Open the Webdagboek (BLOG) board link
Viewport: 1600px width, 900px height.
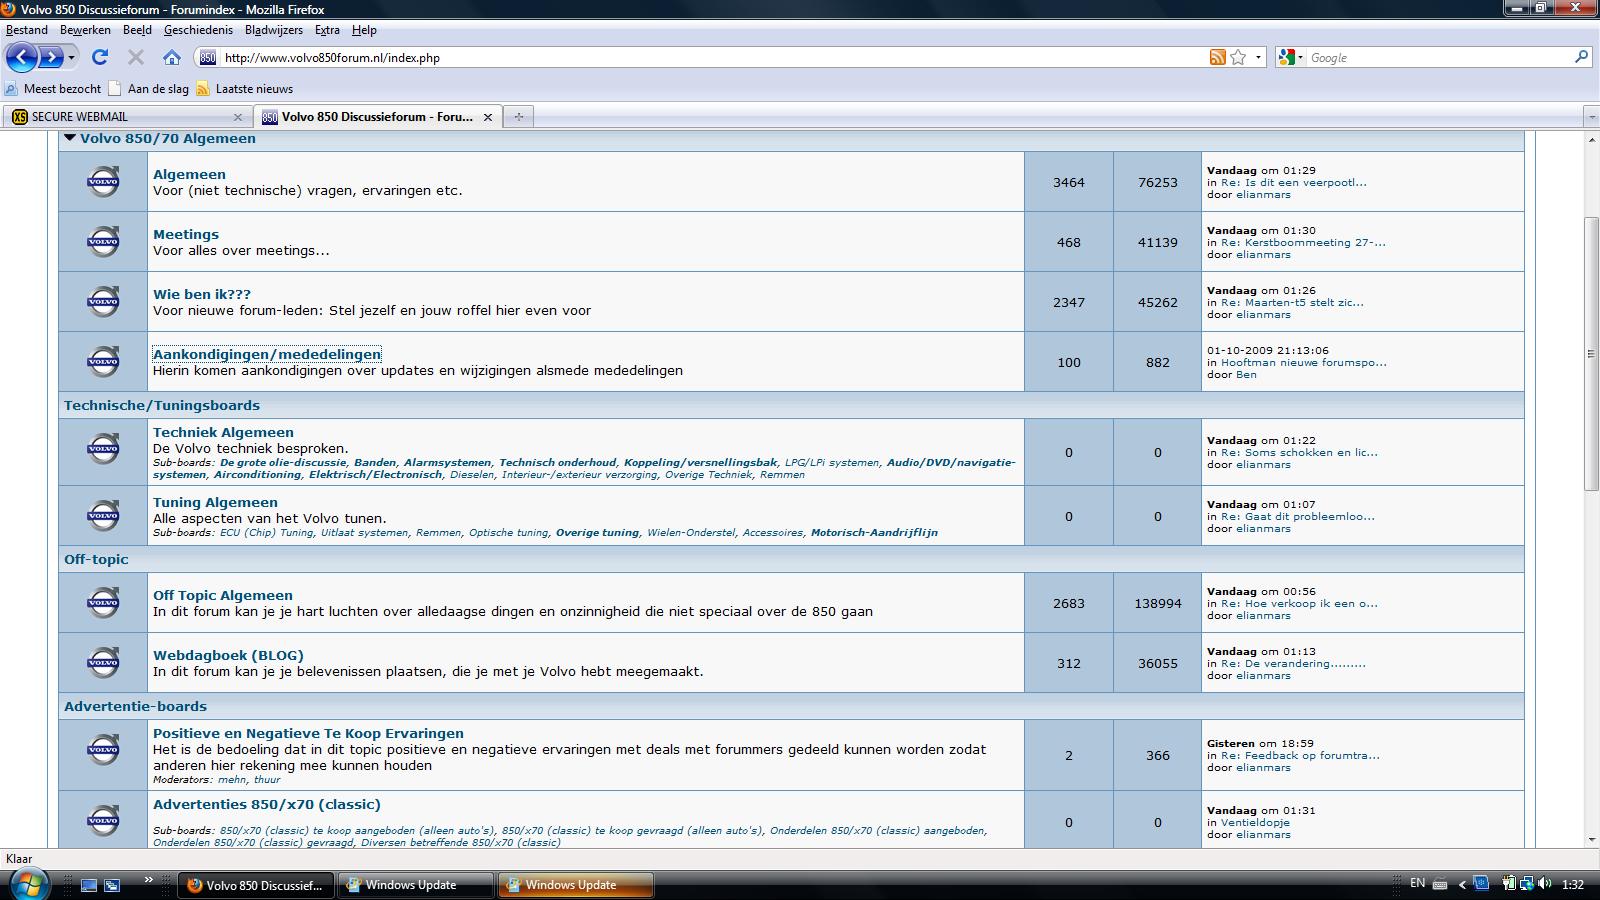pyautogui.click(x=228, y=655)
